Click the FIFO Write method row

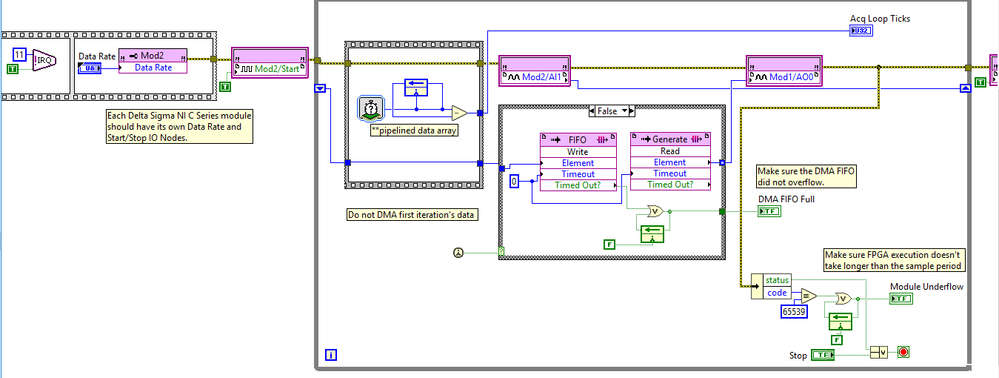point(579,152)
